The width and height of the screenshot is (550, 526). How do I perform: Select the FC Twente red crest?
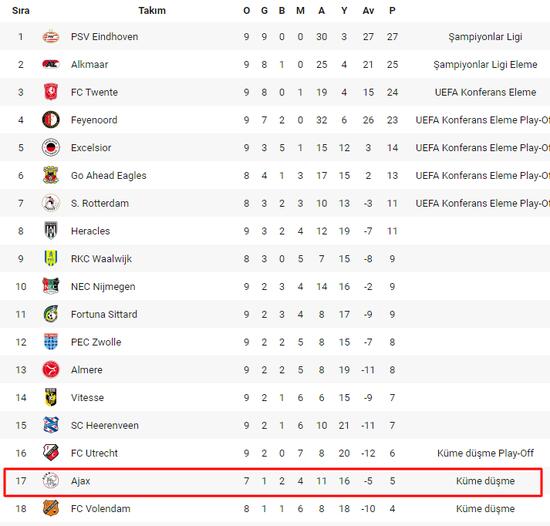point(51,92)
